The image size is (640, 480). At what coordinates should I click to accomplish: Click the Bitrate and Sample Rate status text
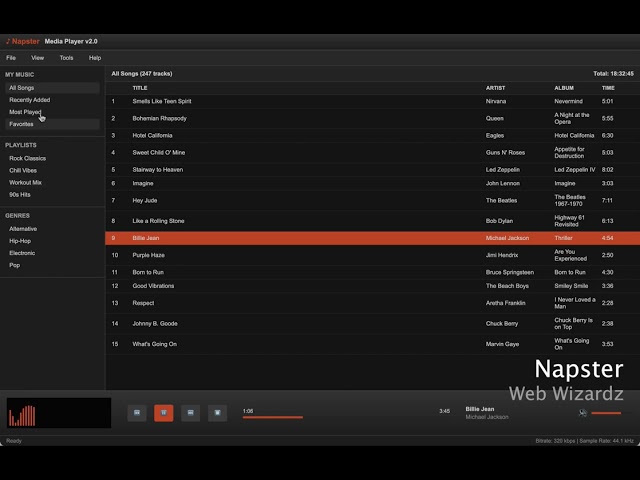tap(584, 441)
